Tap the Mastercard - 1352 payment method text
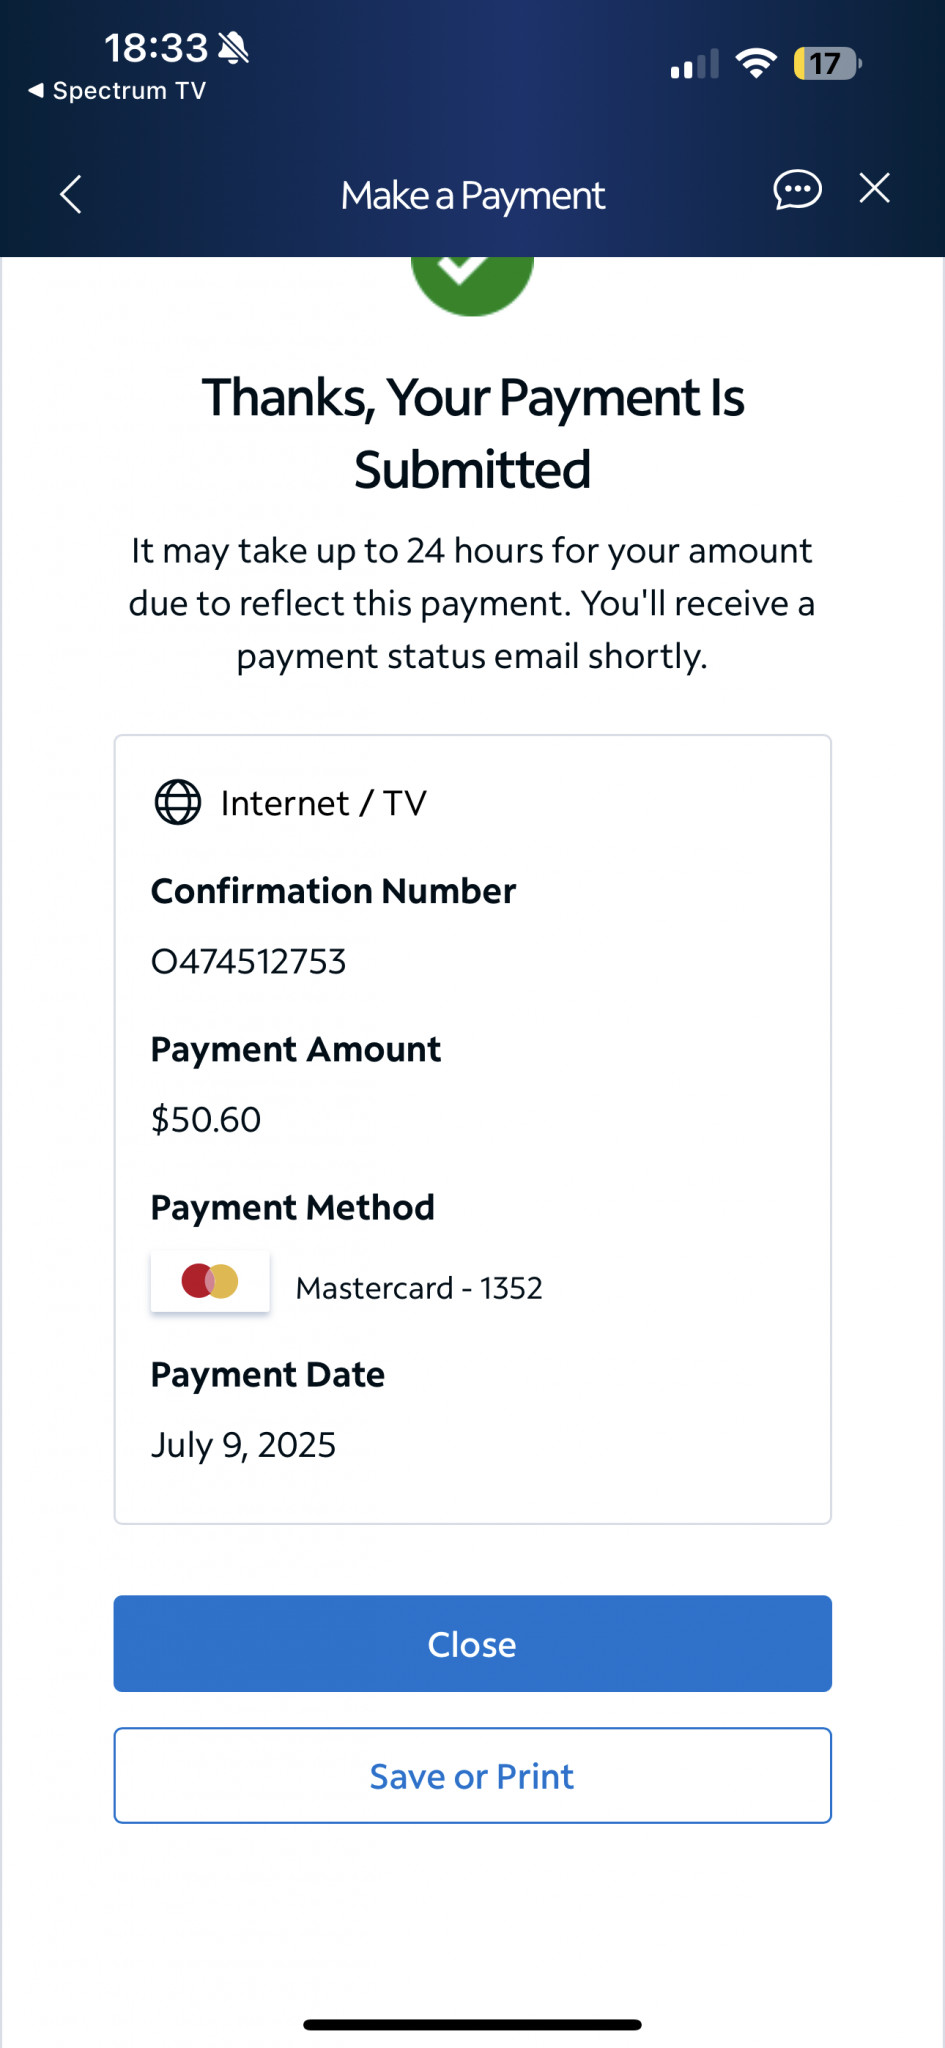 click(x=419, y=1288)
